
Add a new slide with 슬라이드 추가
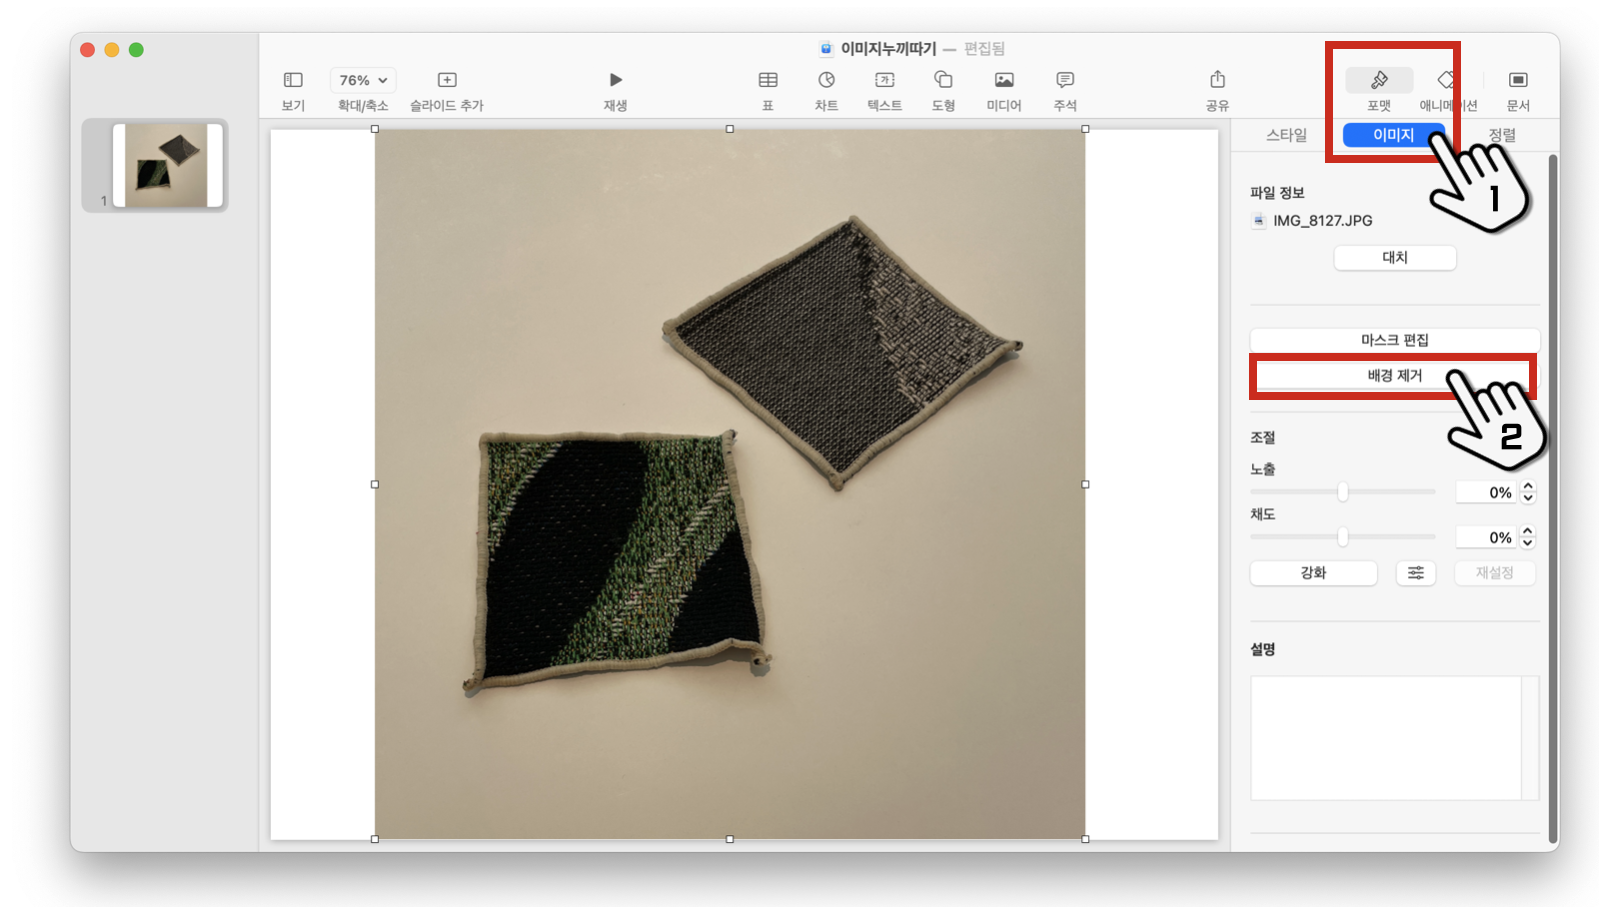click(x=447, y=80)
